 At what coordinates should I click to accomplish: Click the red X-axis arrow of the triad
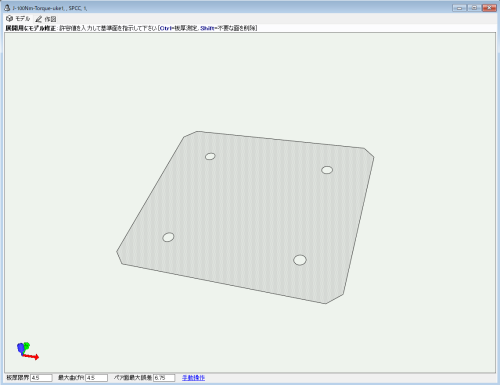[32, 357]
